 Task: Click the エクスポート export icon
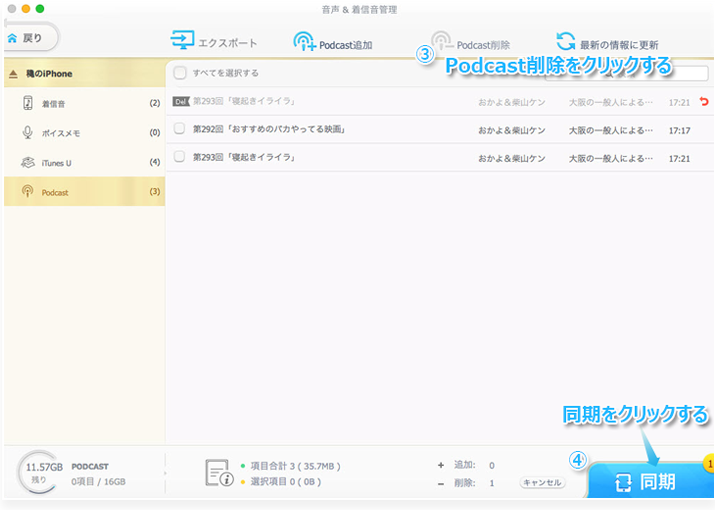[182, 40]
